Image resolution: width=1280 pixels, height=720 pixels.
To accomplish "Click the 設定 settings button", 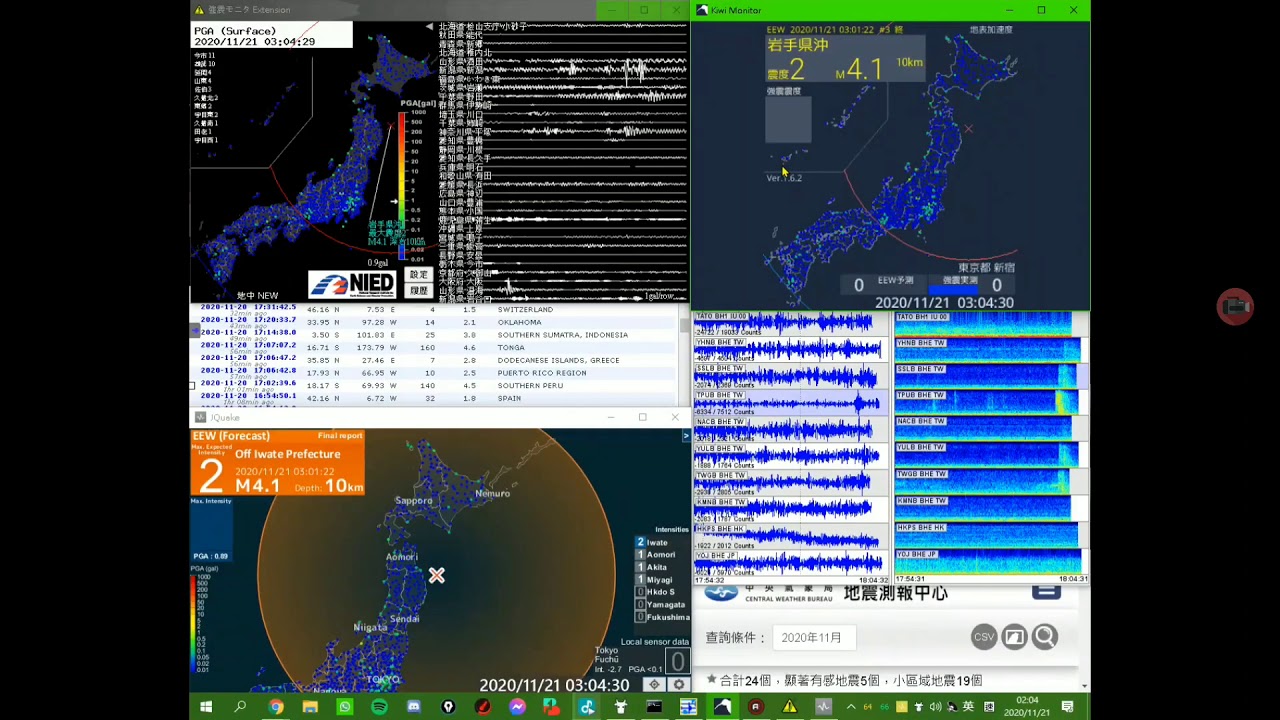I will [x=418, y=275].
